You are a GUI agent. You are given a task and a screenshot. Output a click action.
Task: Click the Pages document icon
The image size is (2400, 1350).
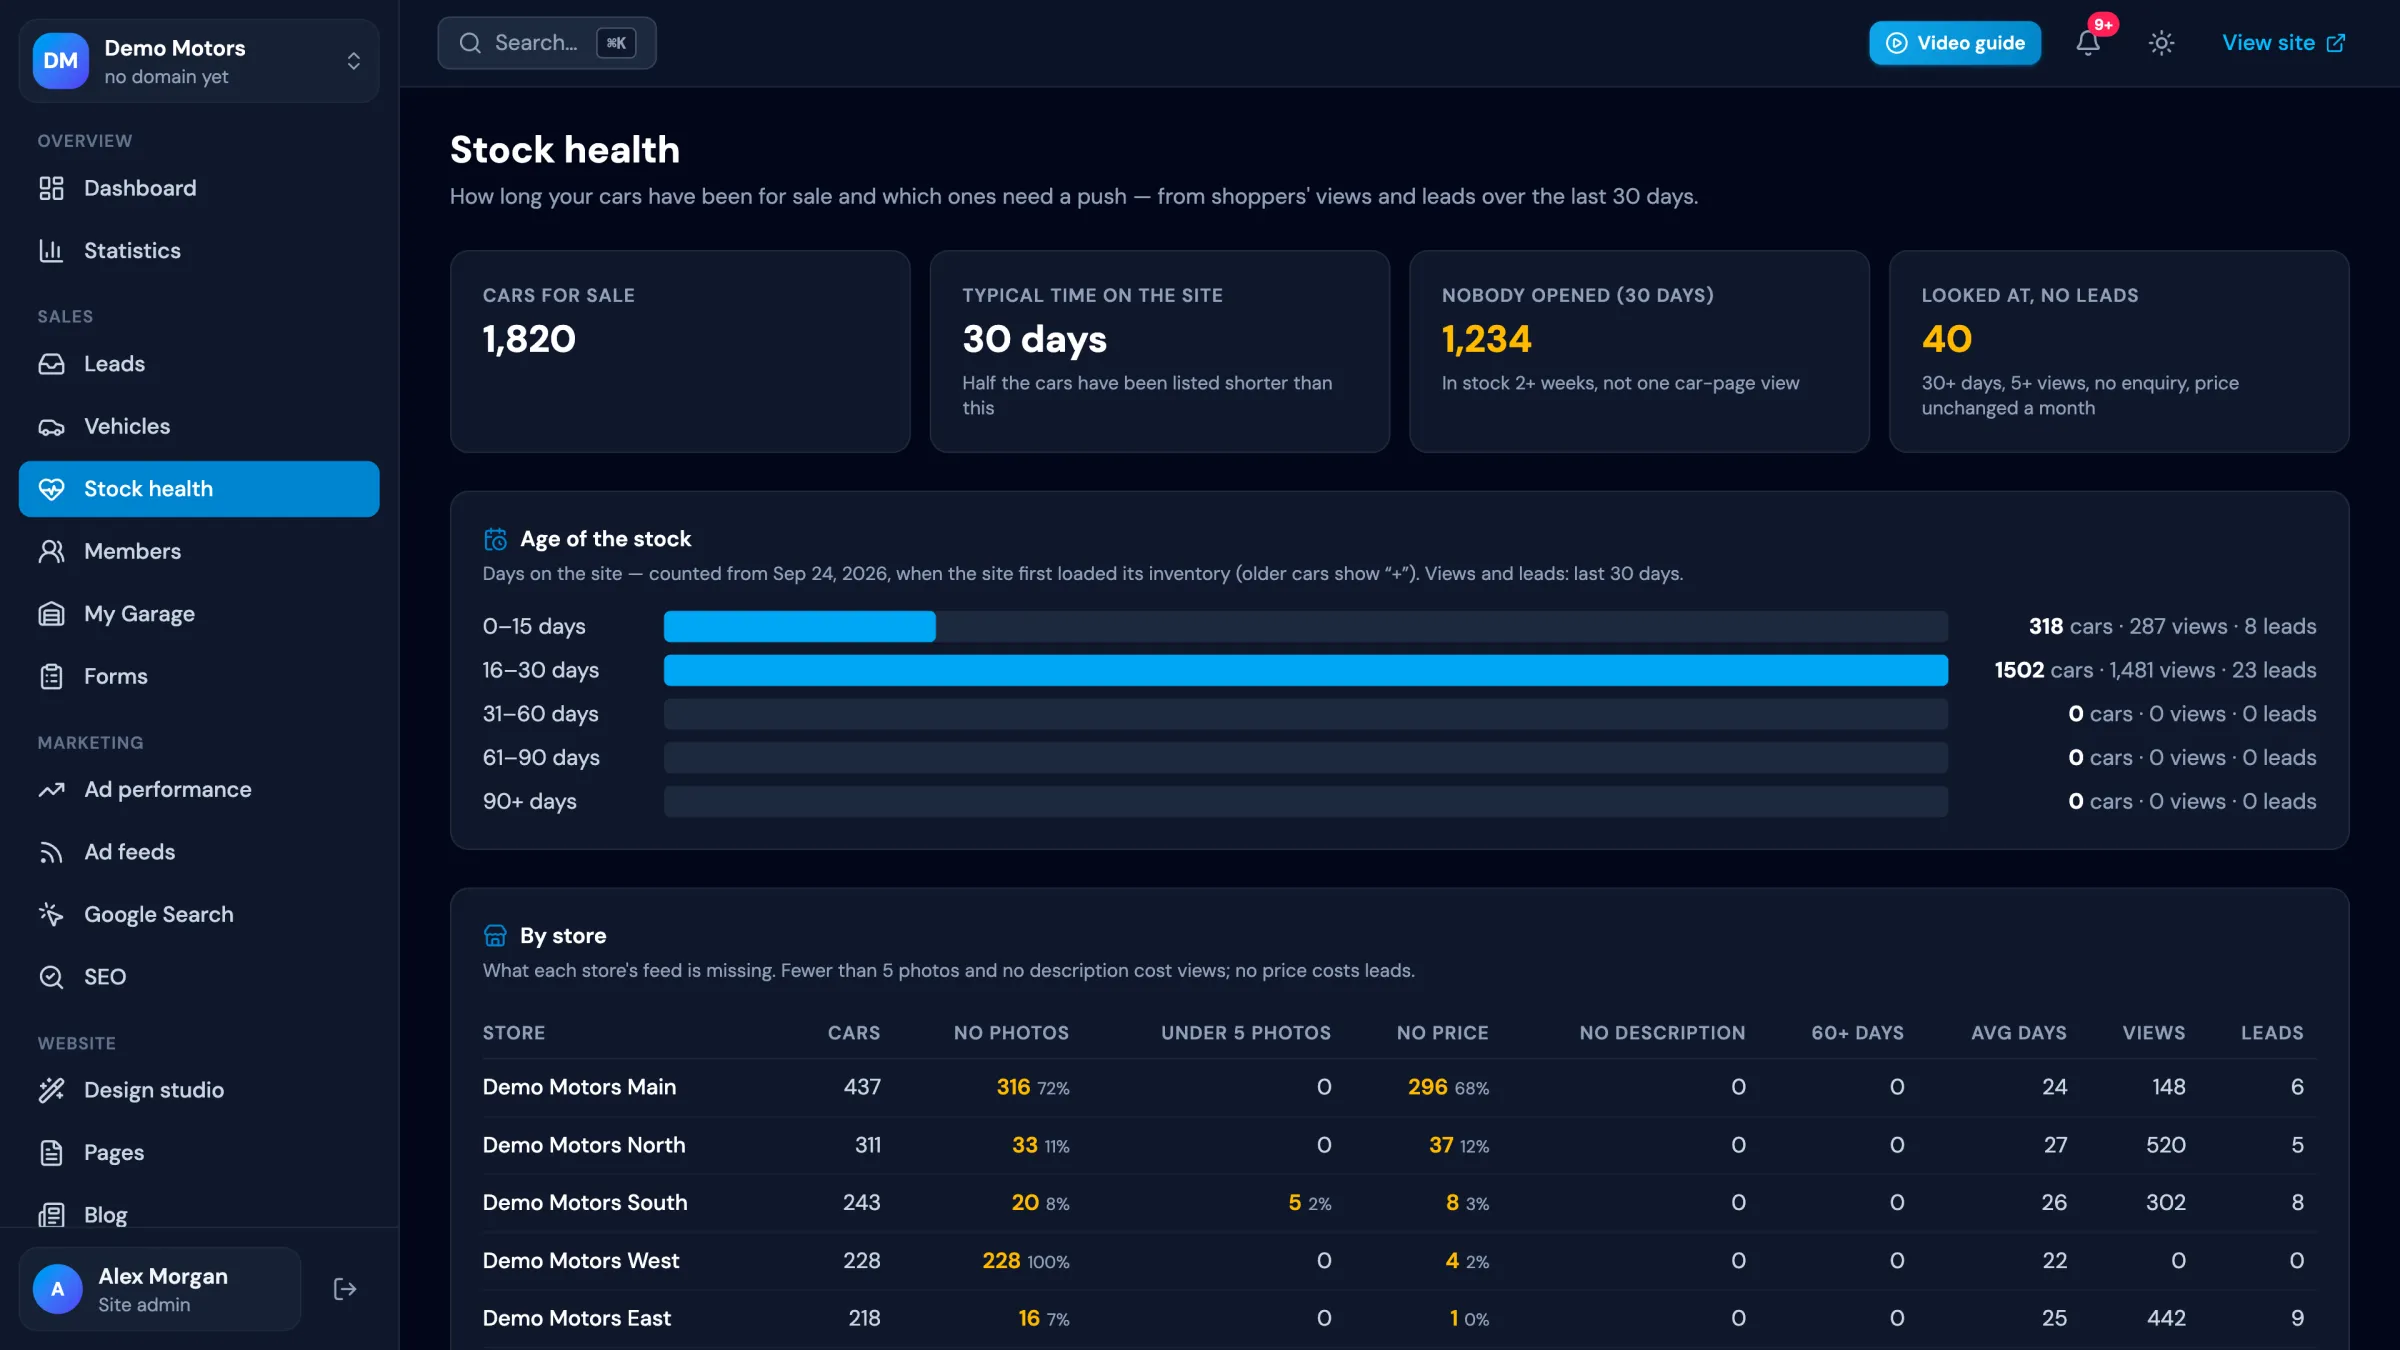[x=51, y=1153]
